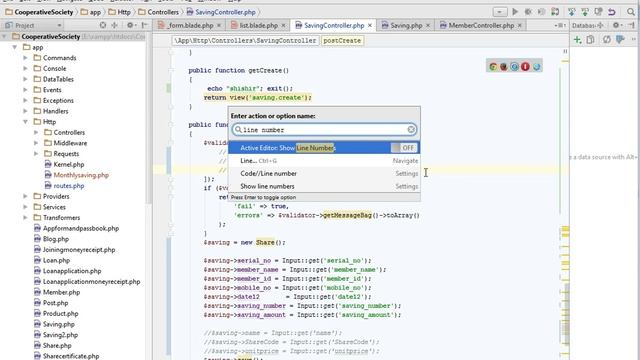The image size is (640, 360).
Task: Open the run configuration dropdown
Action: click(x=500, y=12)
